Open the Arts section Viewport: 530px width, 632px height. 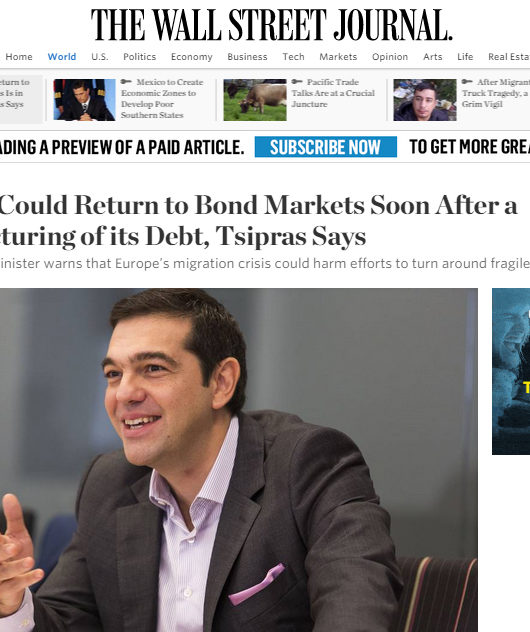tap(432, 57)
